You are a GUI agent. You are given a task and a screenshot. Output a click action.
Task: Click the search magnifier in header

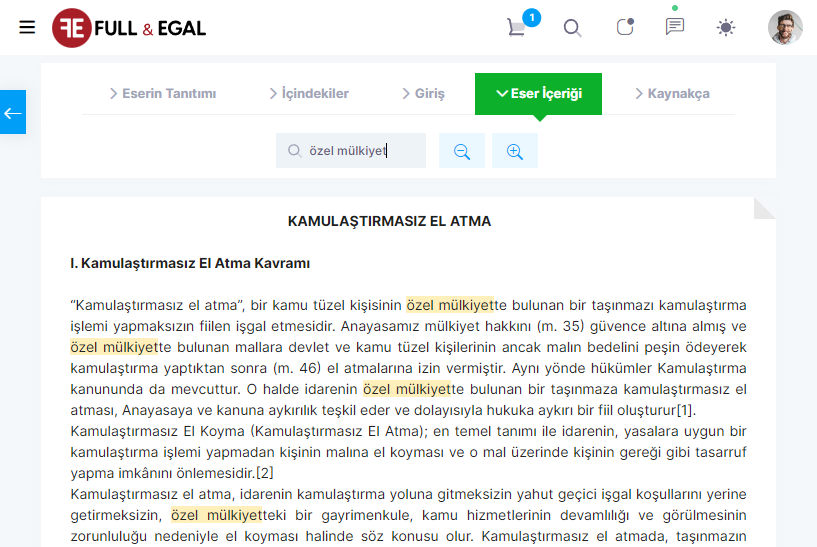(572, 28)
